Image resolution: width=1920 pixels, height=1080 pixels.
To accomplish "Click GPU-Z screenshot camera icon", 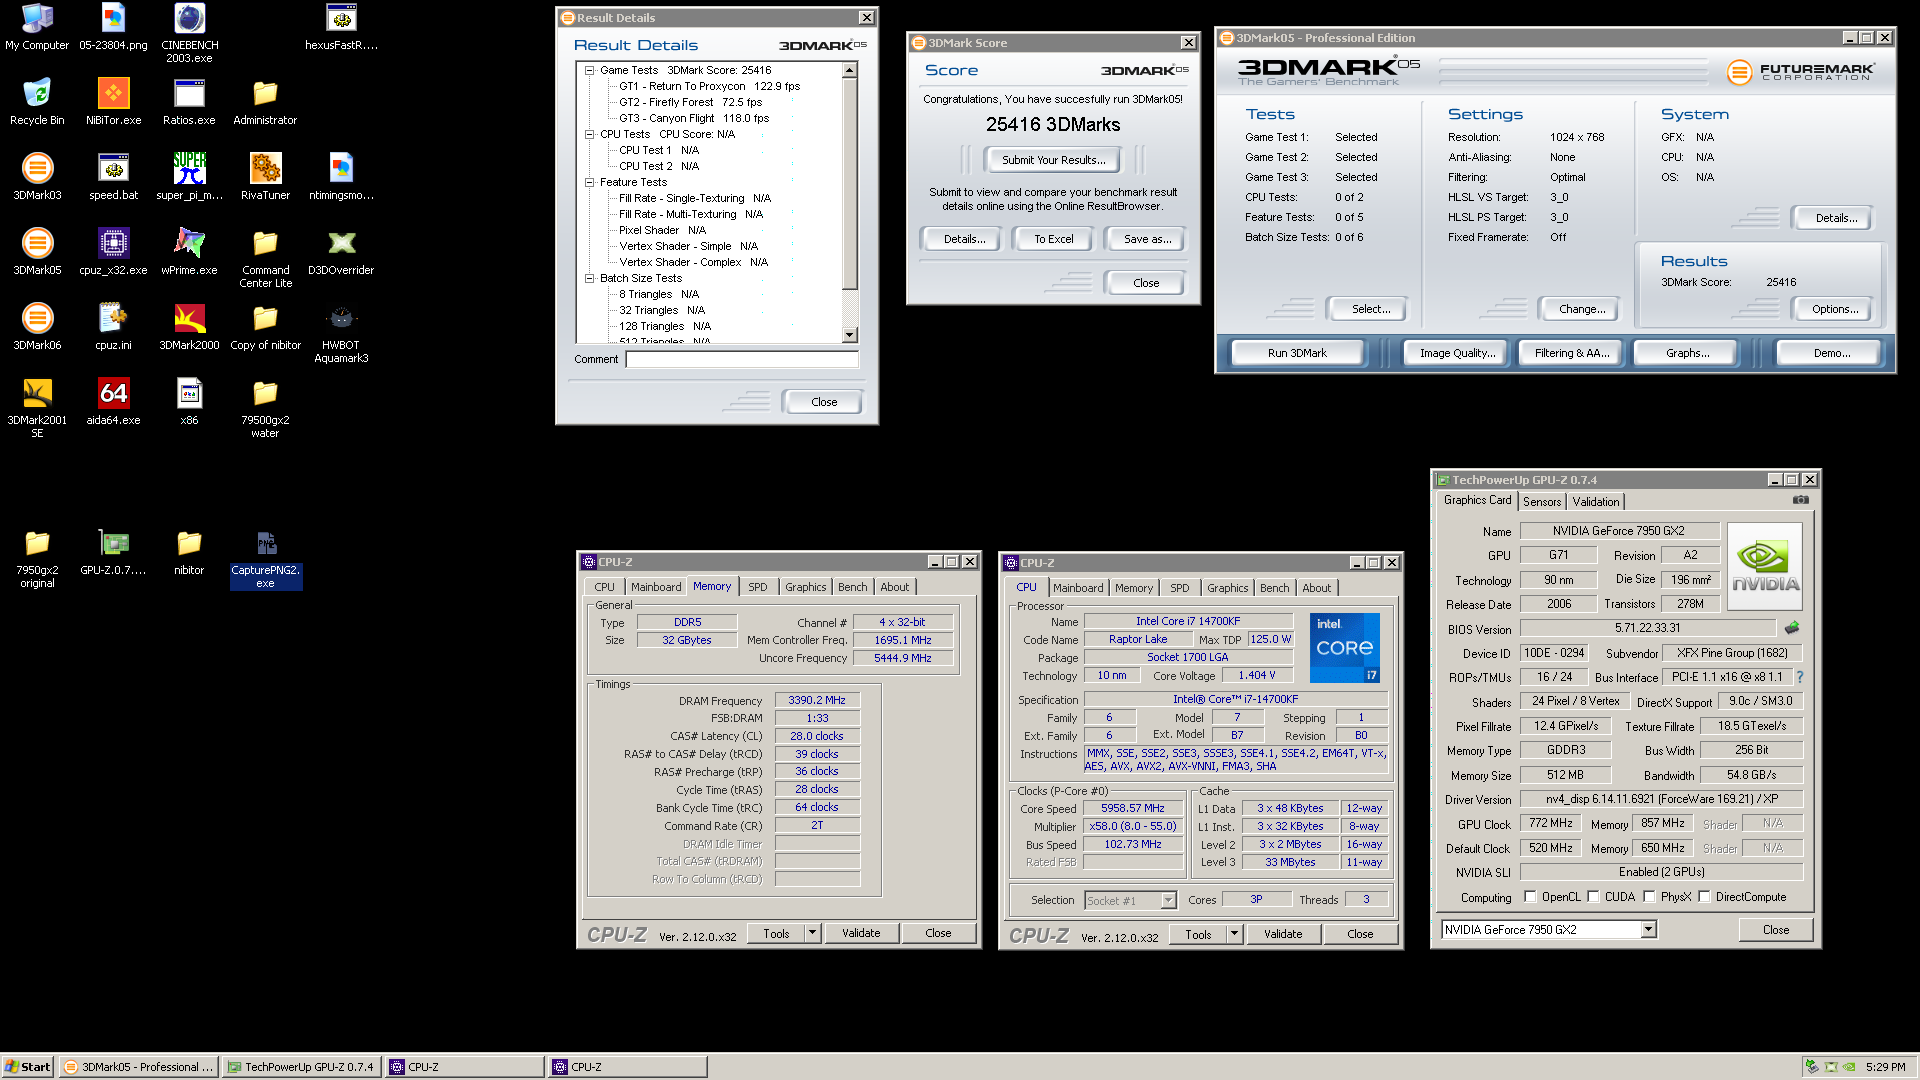I will click(1800, 500).
